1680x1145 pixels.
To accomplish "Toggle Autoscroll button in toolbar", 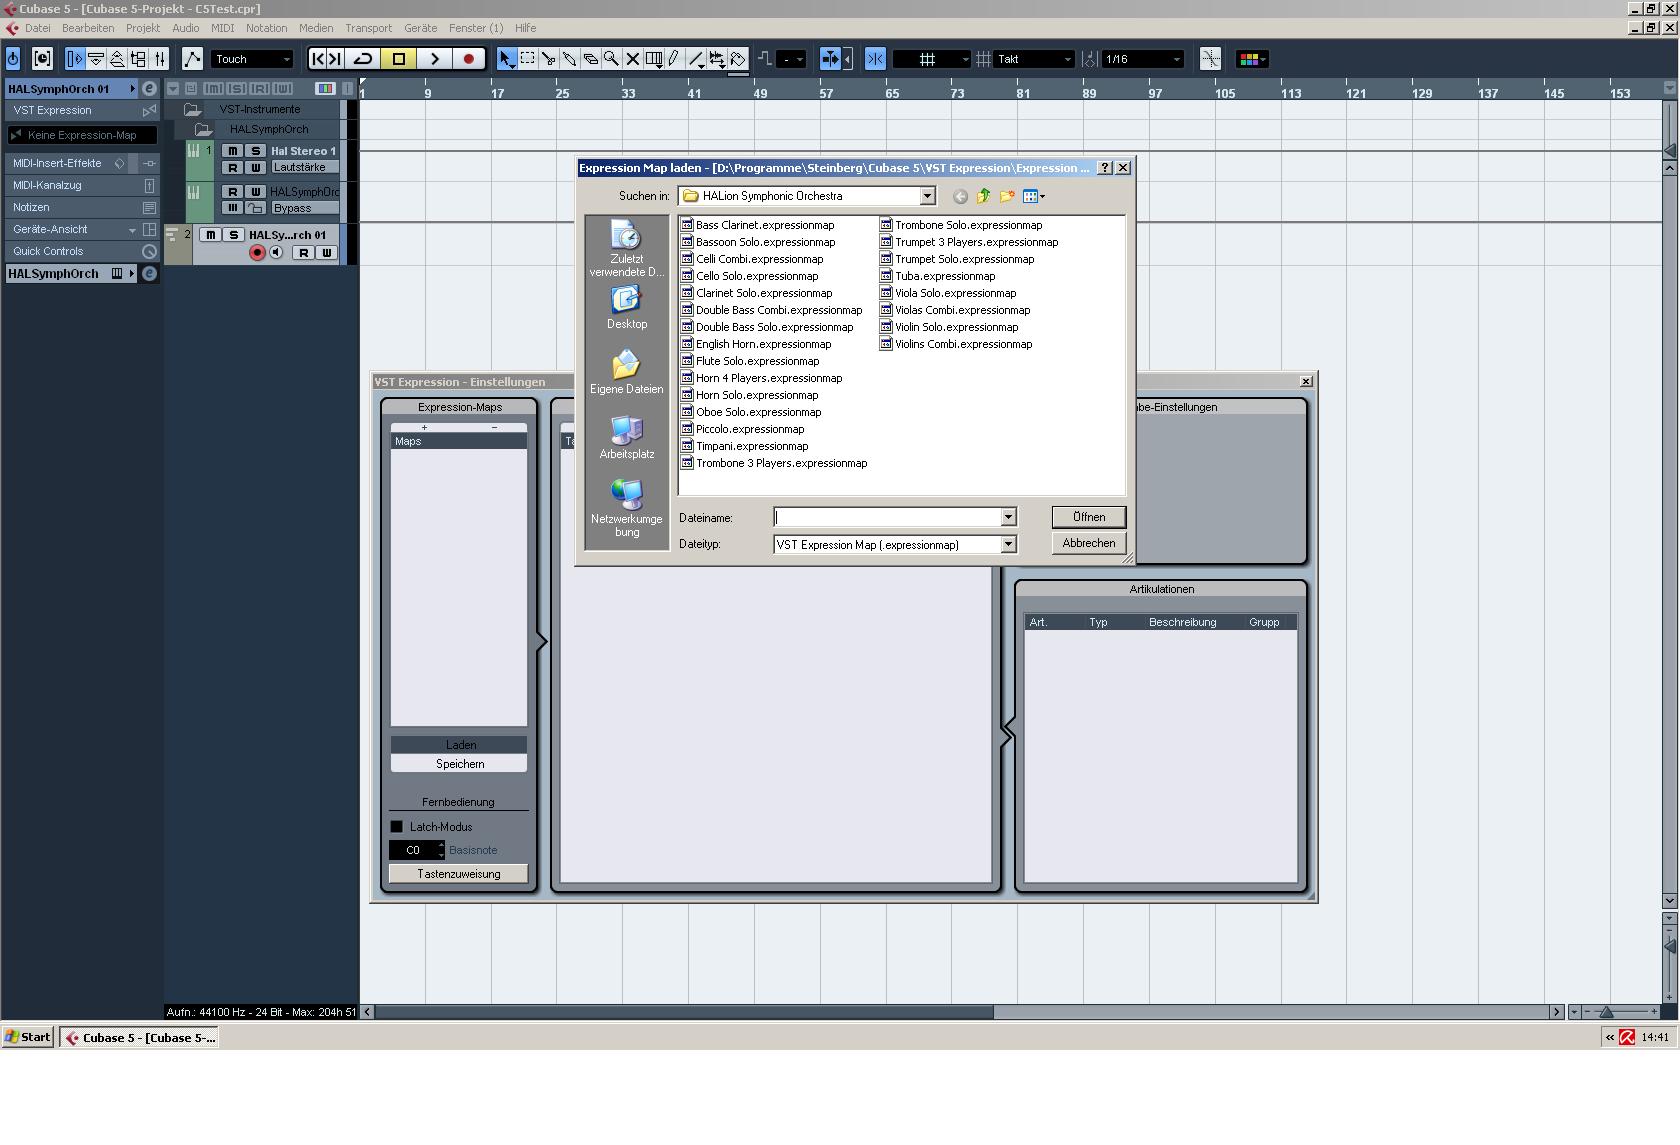I will [829, 59].
